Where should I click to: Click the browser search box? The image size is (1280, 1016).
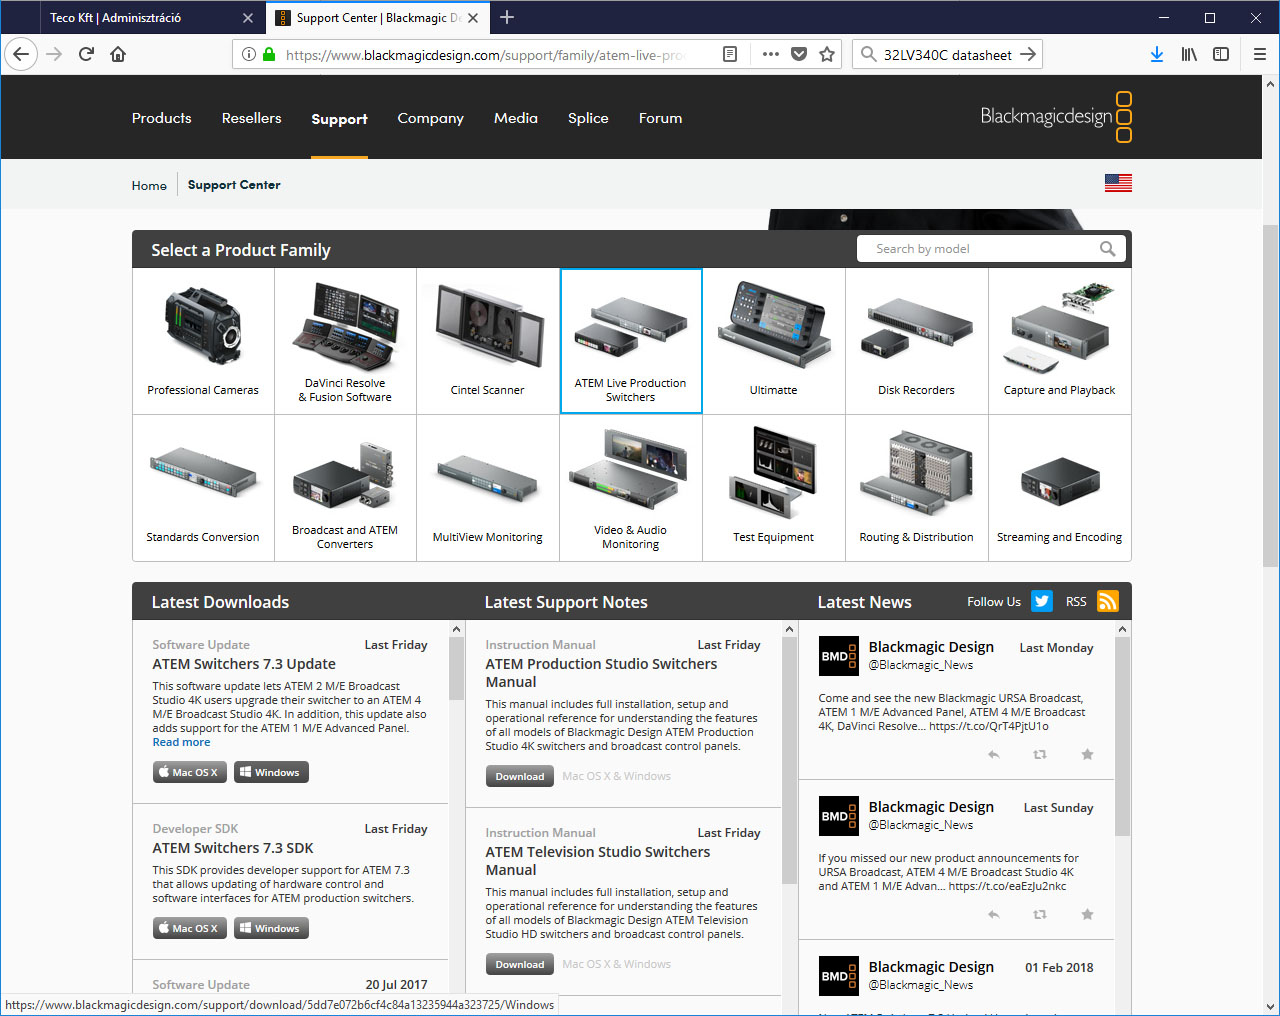point(948,54)
